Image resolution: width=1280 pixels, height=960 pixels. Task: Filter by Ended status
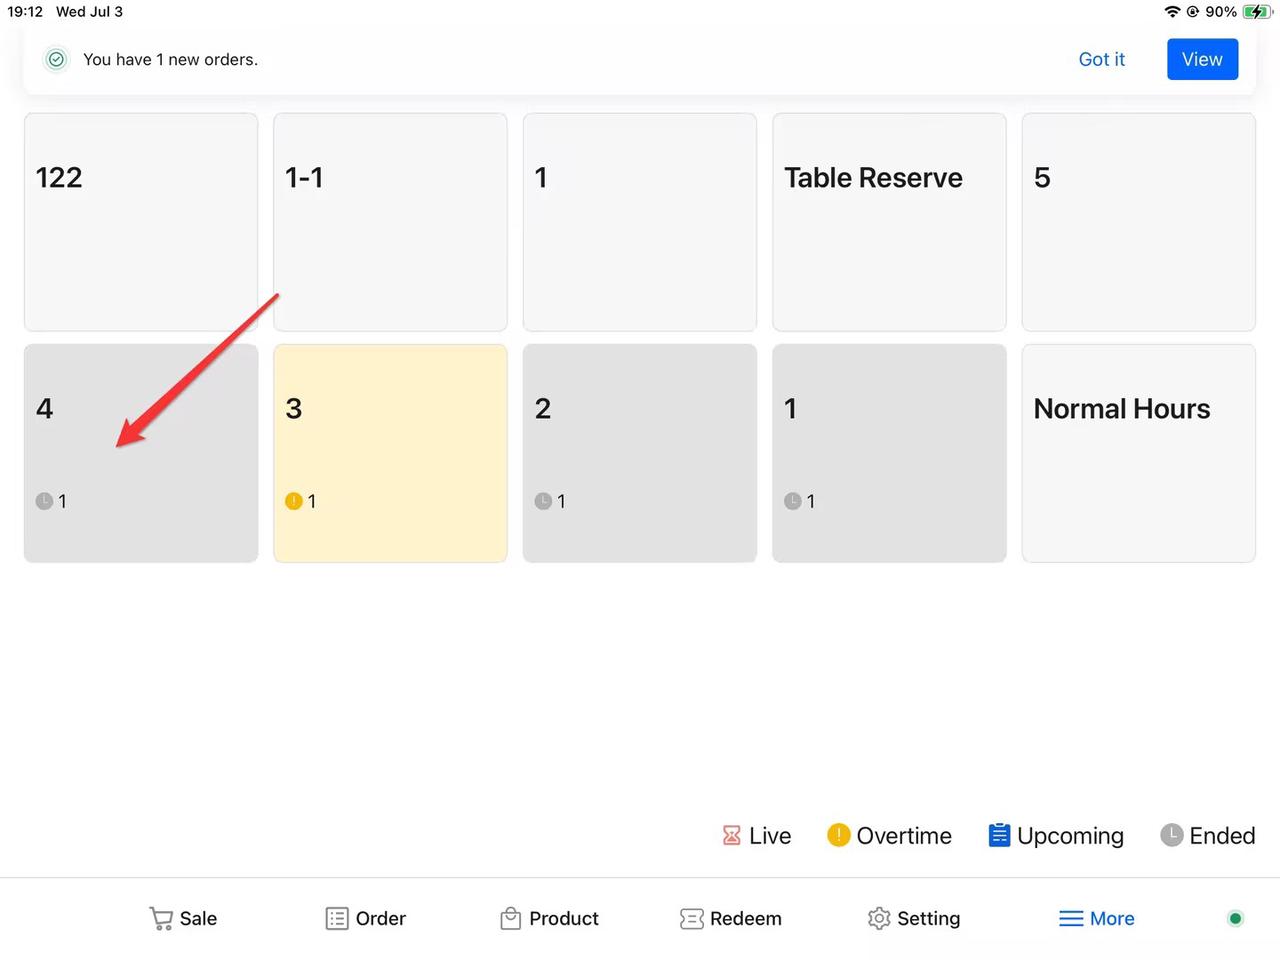(x=1207, y=835)
